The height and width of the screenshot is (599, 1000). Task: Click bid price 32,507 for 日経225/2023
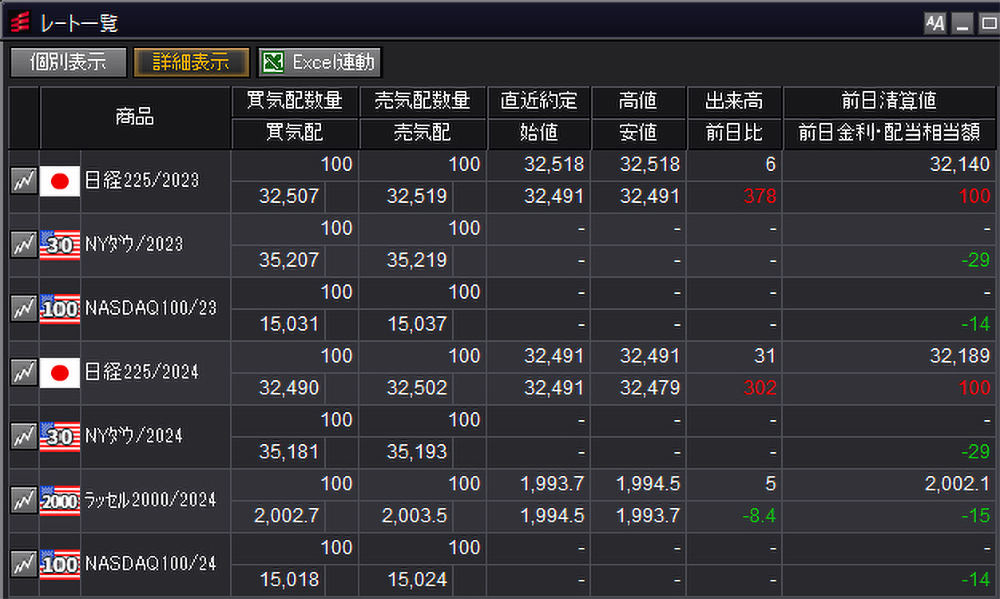pyautogui.click(x=289, y=196)
